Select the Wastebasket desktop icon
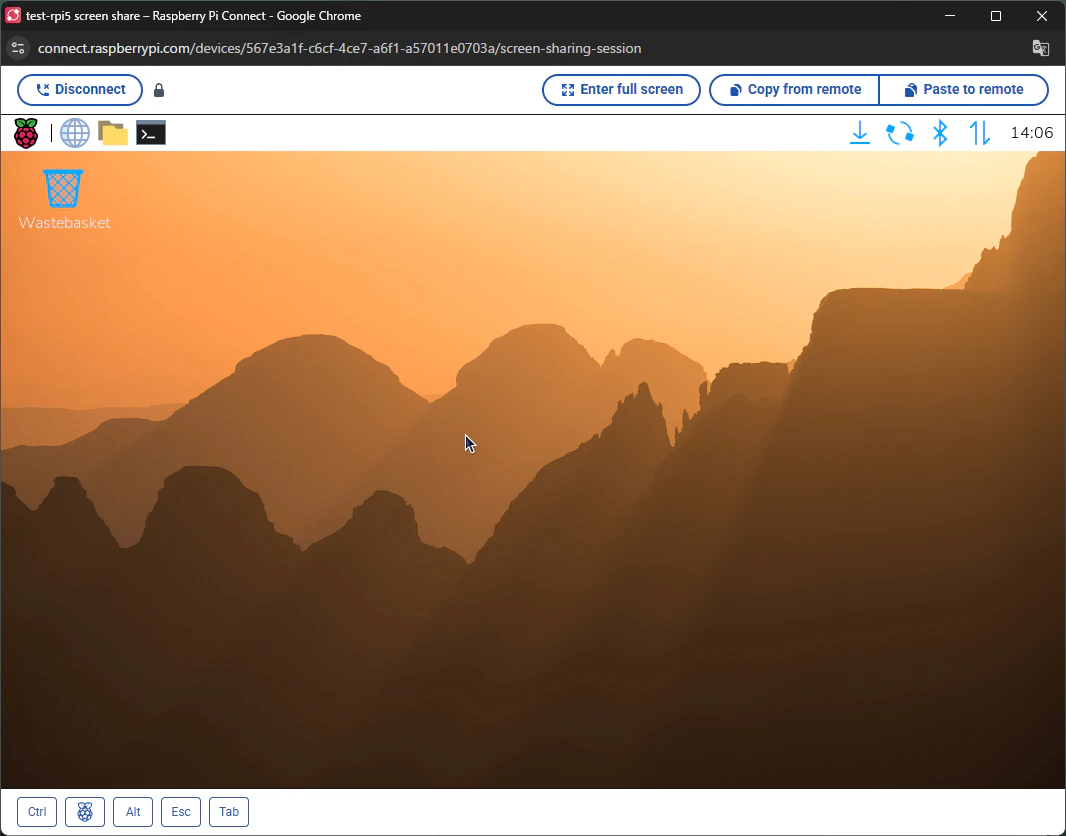The width and height of the screenshot is (1066, 836). pos(64,200)
